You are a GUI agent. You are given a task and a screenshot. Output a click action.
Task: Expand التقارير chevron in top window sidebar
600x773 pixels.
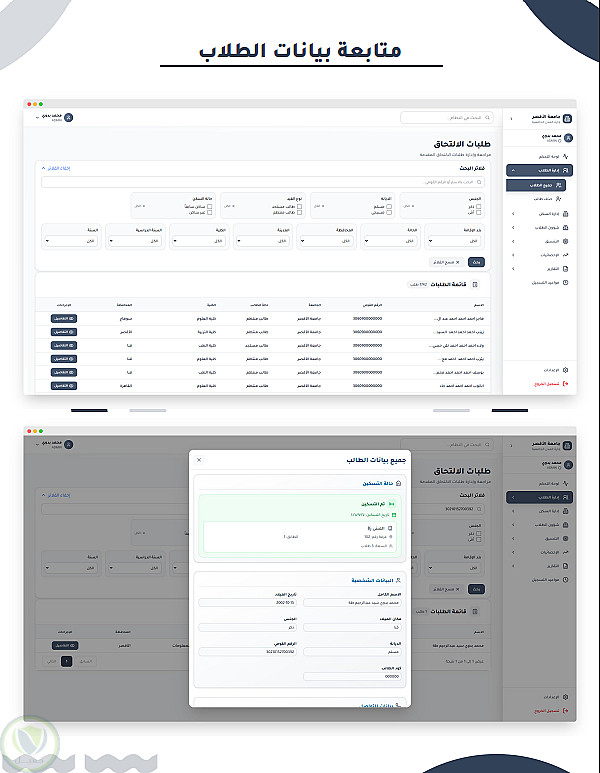pos(513,269)
